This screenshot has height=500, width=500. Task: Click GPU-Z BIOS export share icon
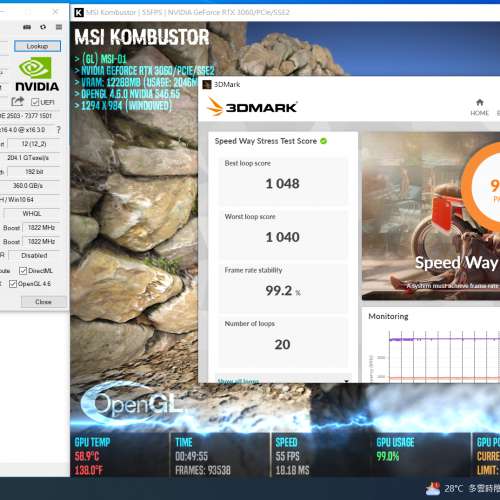(17, 101)
